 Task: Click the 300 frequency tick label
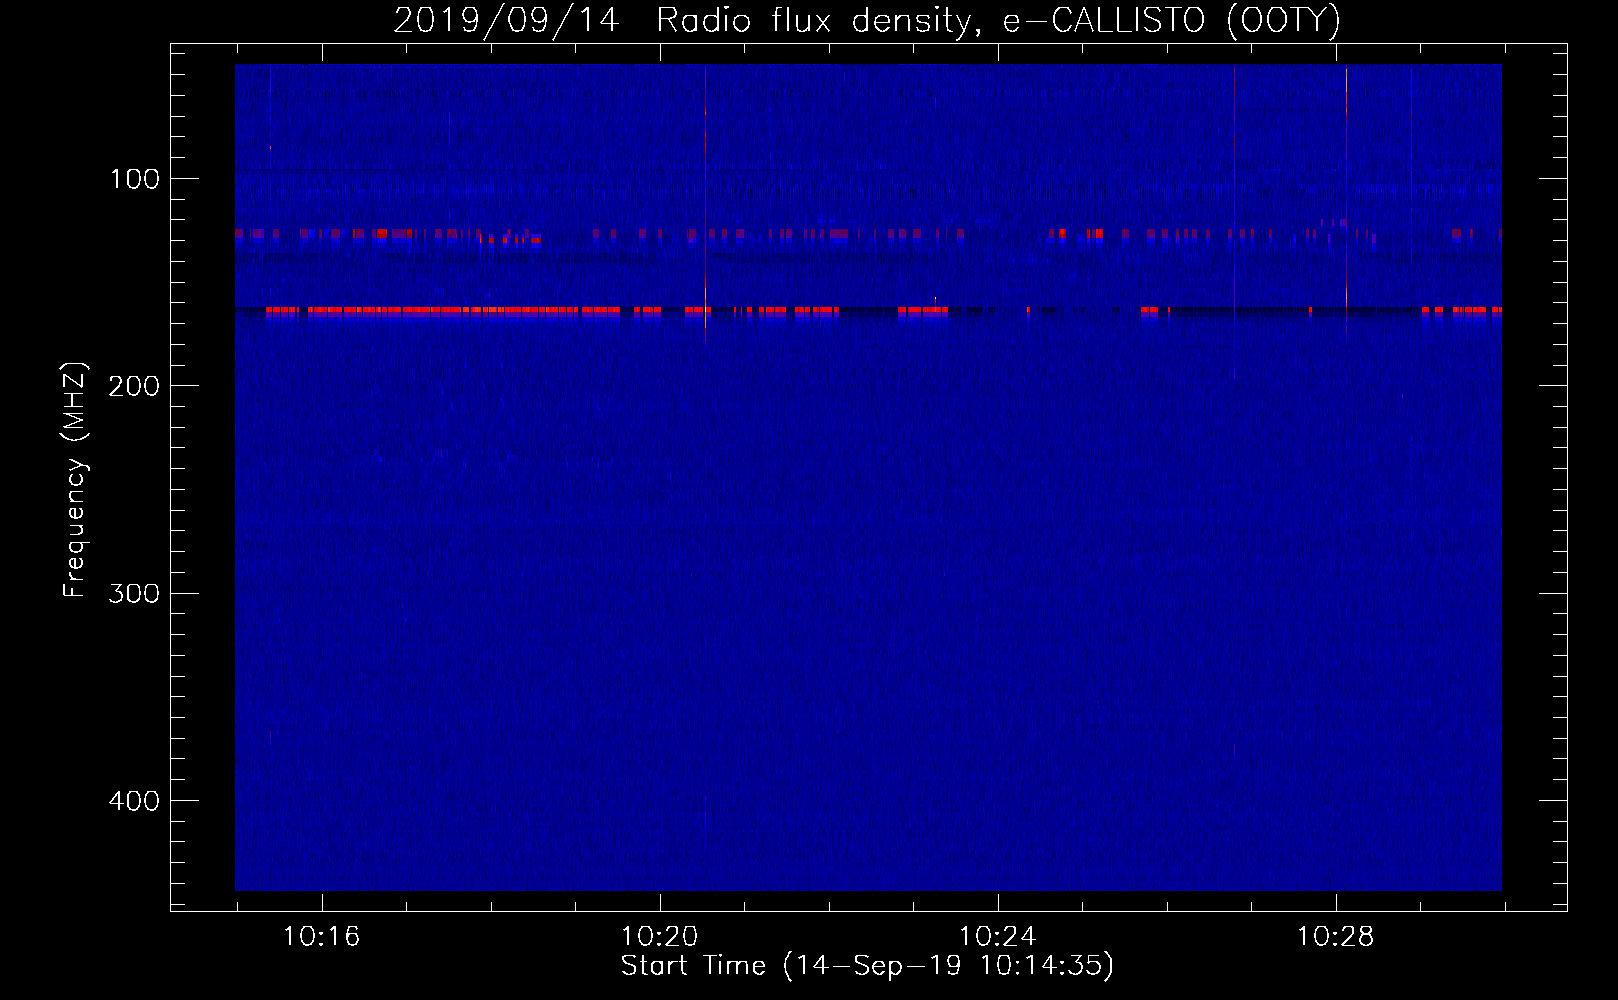(x=134, y=594)
